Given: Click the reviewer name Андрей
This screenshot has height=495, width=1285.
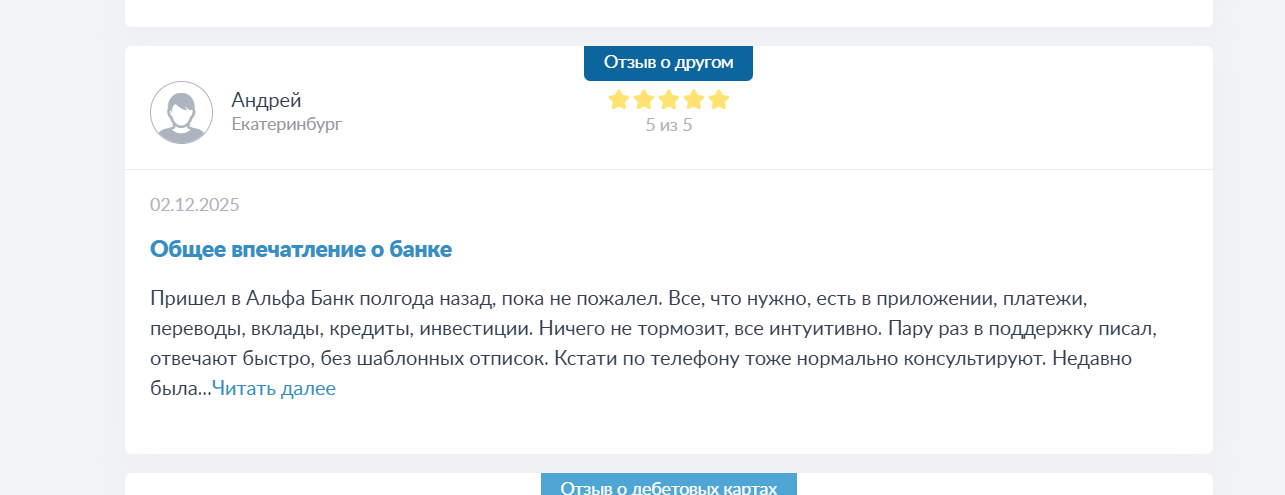Looking at the screenshot, I should point(266,100).
